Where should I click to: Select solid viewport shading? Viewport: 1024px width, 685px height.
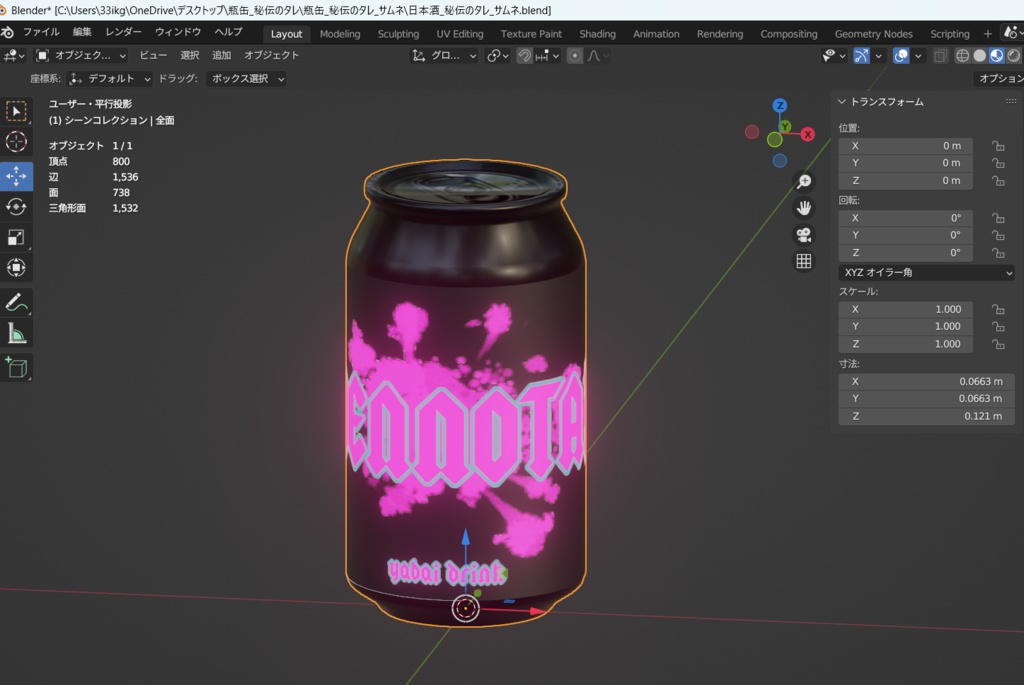[980, 56]
